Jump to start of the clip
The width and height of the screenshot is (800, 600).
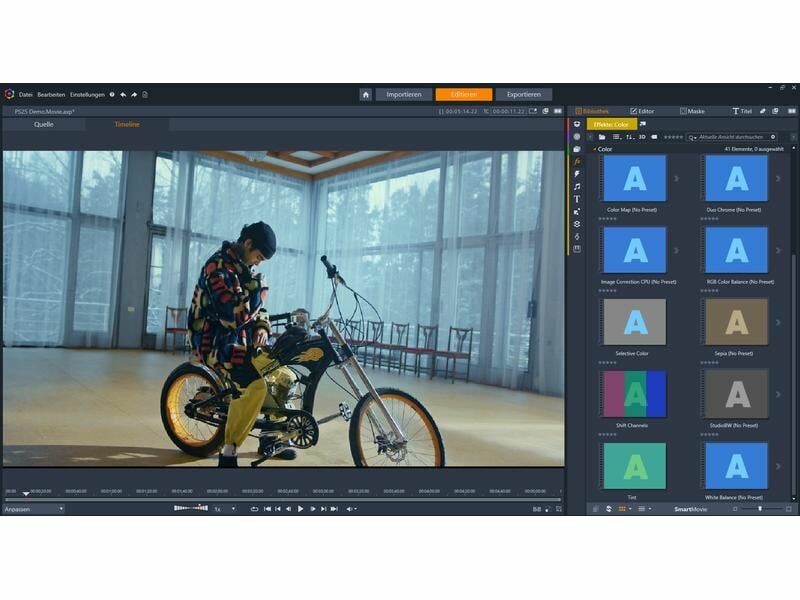[x=267, y=509]
